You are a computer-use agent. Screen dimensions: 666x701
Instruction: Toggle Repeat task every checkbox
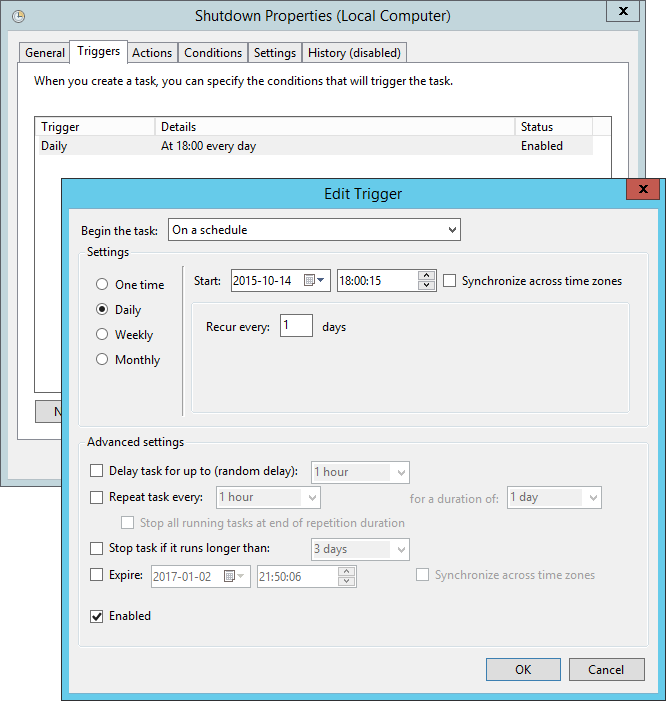pyautogui.click(x=97, y=497)
